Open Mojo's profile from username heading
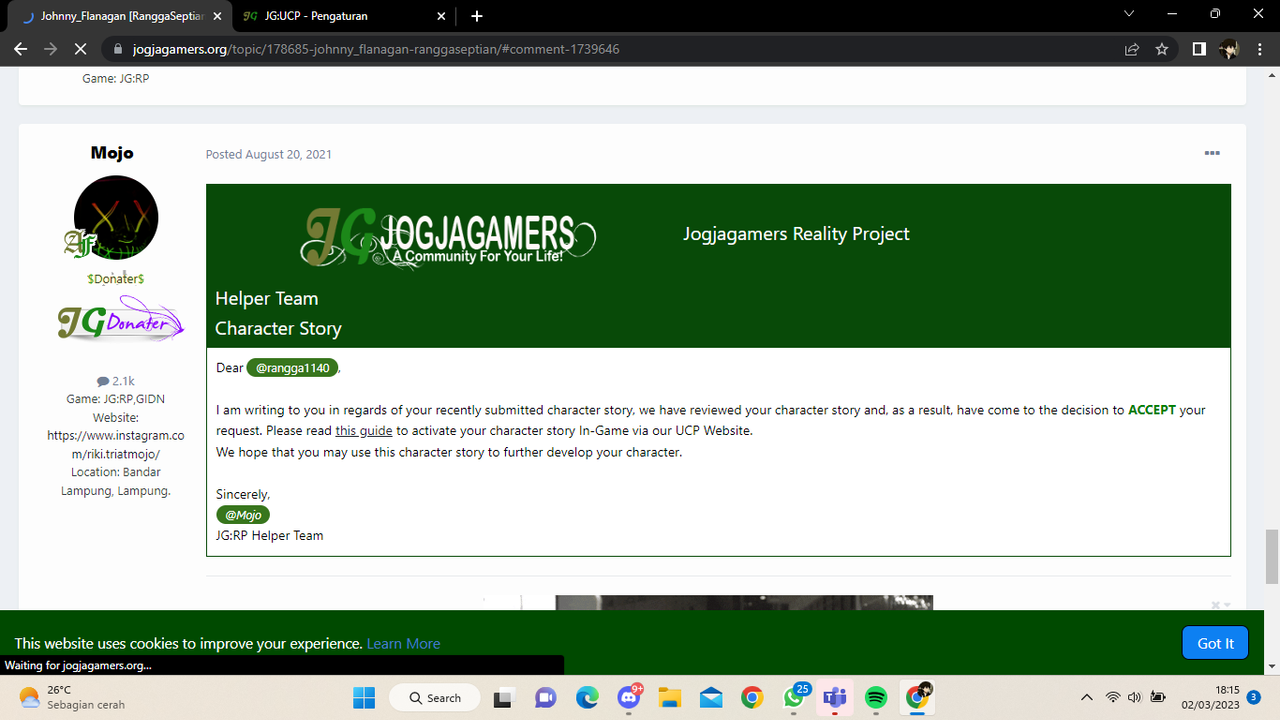This screenshot has width=1280, height=720. [112, 153]
